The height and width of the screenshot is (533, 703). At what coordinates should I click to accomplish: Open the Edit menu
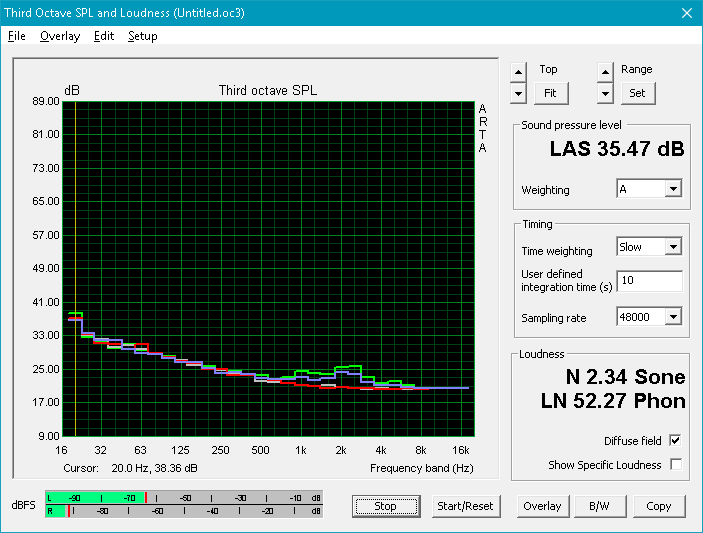(104, 36)
